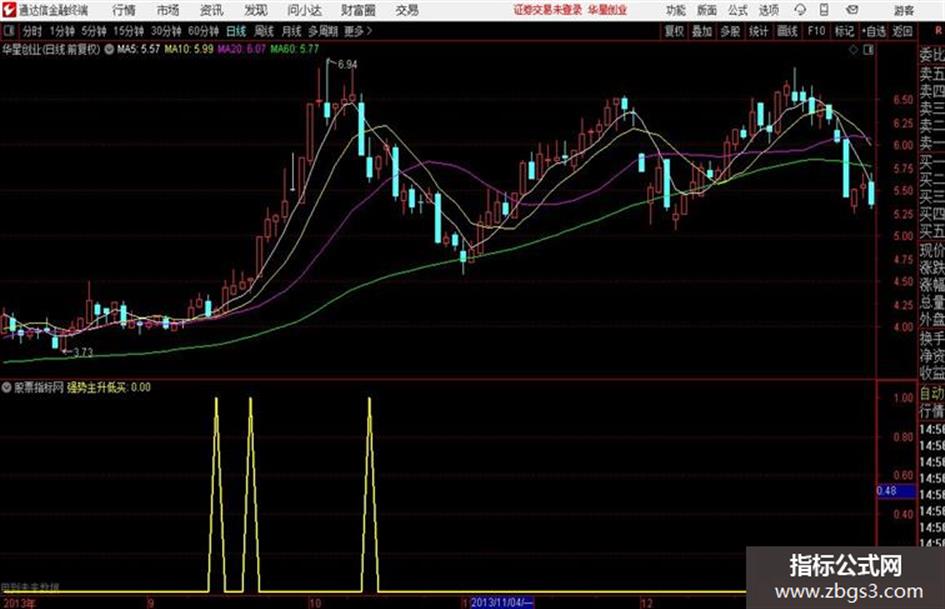The image size is (945, 609).
Task: Click the MA5: 5.57 value label
Action: [x=138, y=49]
